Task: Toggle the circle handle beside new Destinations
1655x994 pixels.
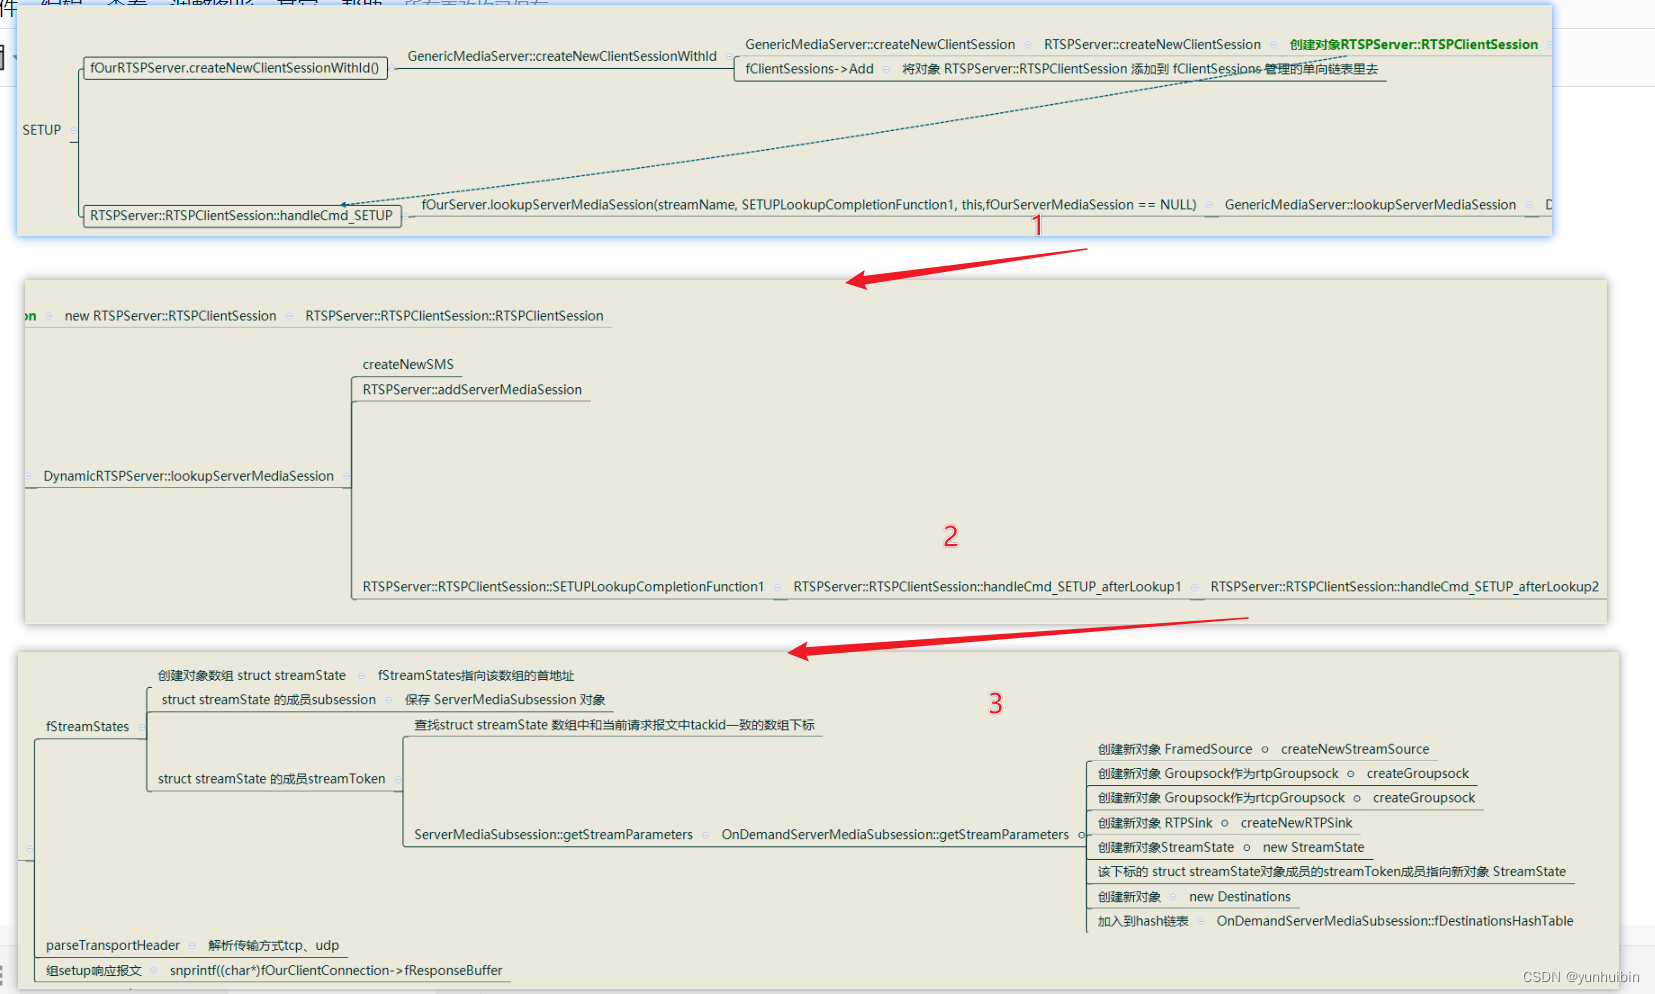Action: point(1173,896)
